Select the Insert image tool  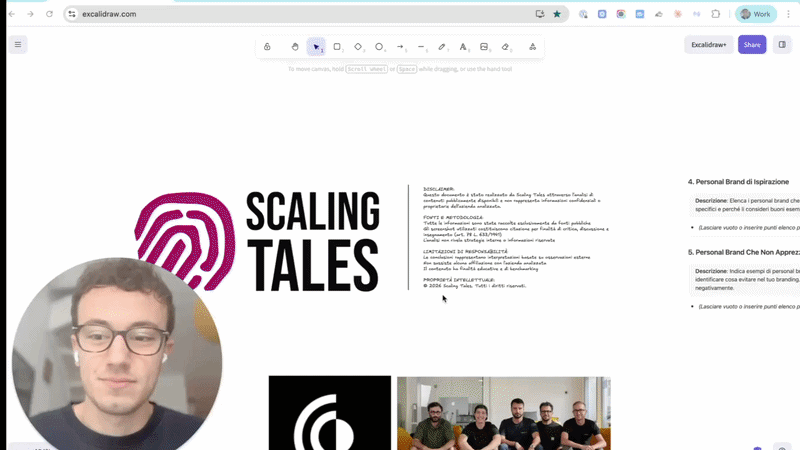484,46
